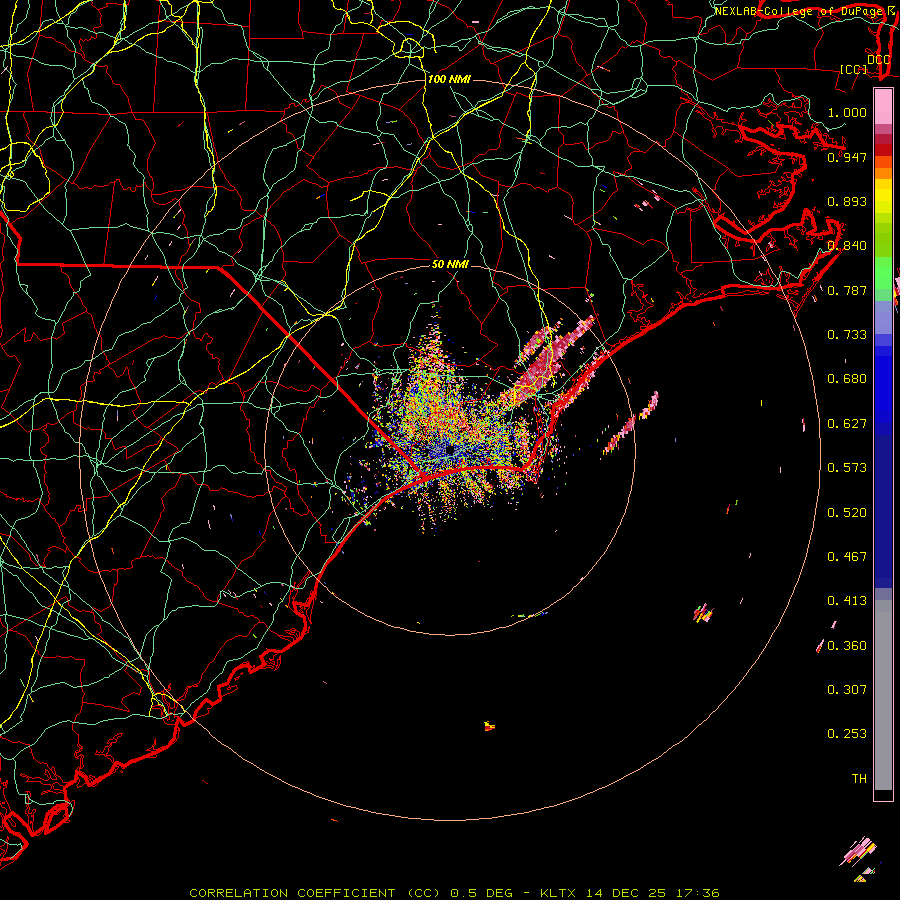This screenshot has width=900, height=900.
Task: Click the pink swatch at the color bar top
Action: [x=883, y=106]
